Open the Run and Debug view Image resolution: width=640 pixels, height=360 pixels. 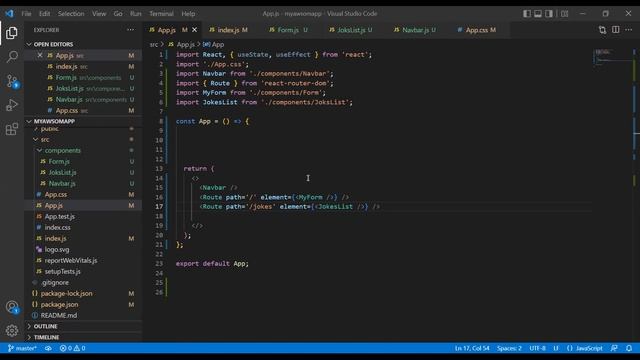11,105
